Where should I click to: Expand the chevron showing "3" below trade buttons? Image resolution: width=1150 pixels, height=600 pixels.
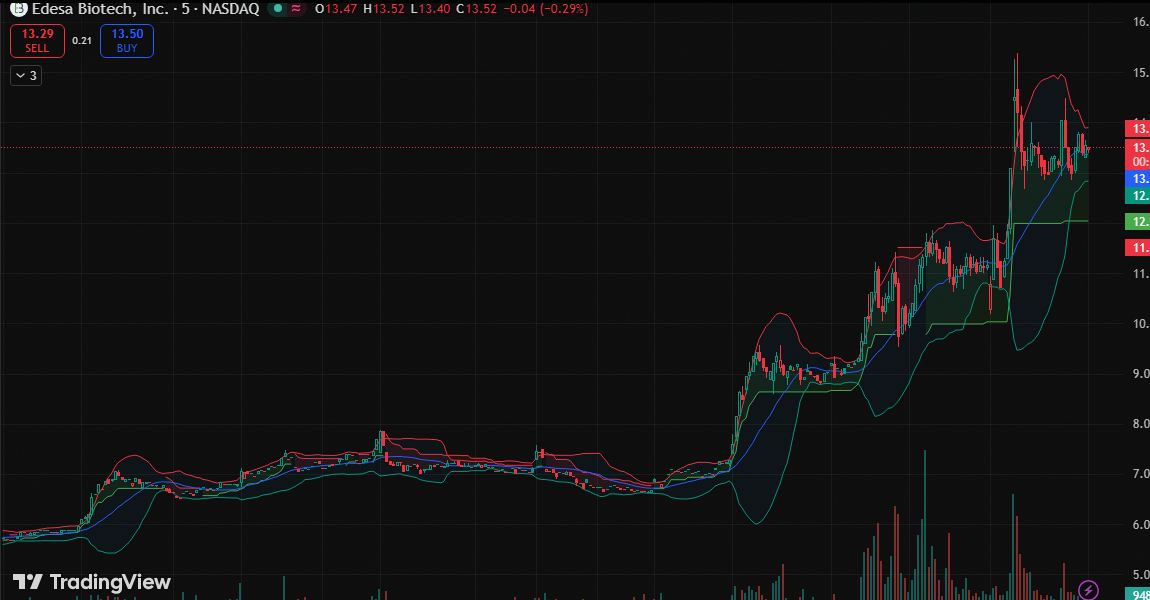(x=25, y=74)
